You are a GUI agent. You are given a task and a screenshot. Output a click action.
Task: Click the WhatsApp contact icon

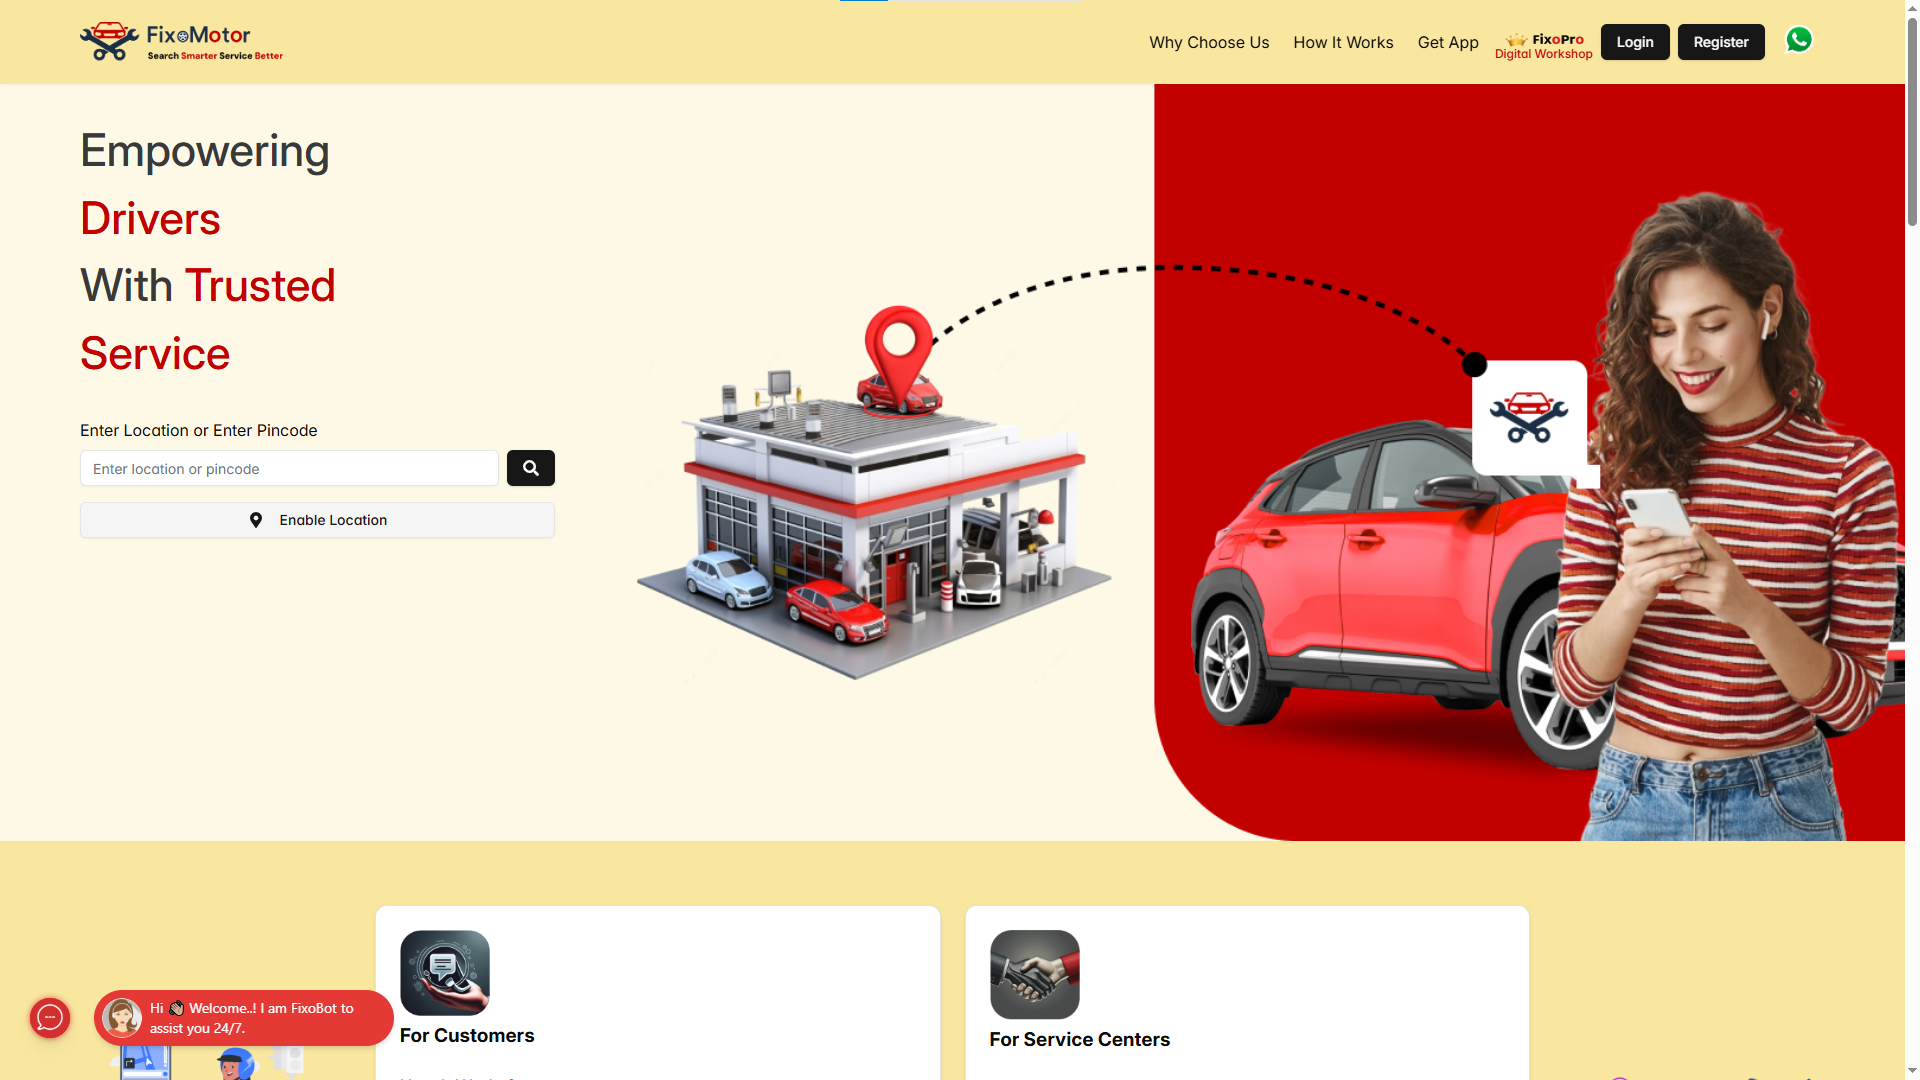point(1798,41)
